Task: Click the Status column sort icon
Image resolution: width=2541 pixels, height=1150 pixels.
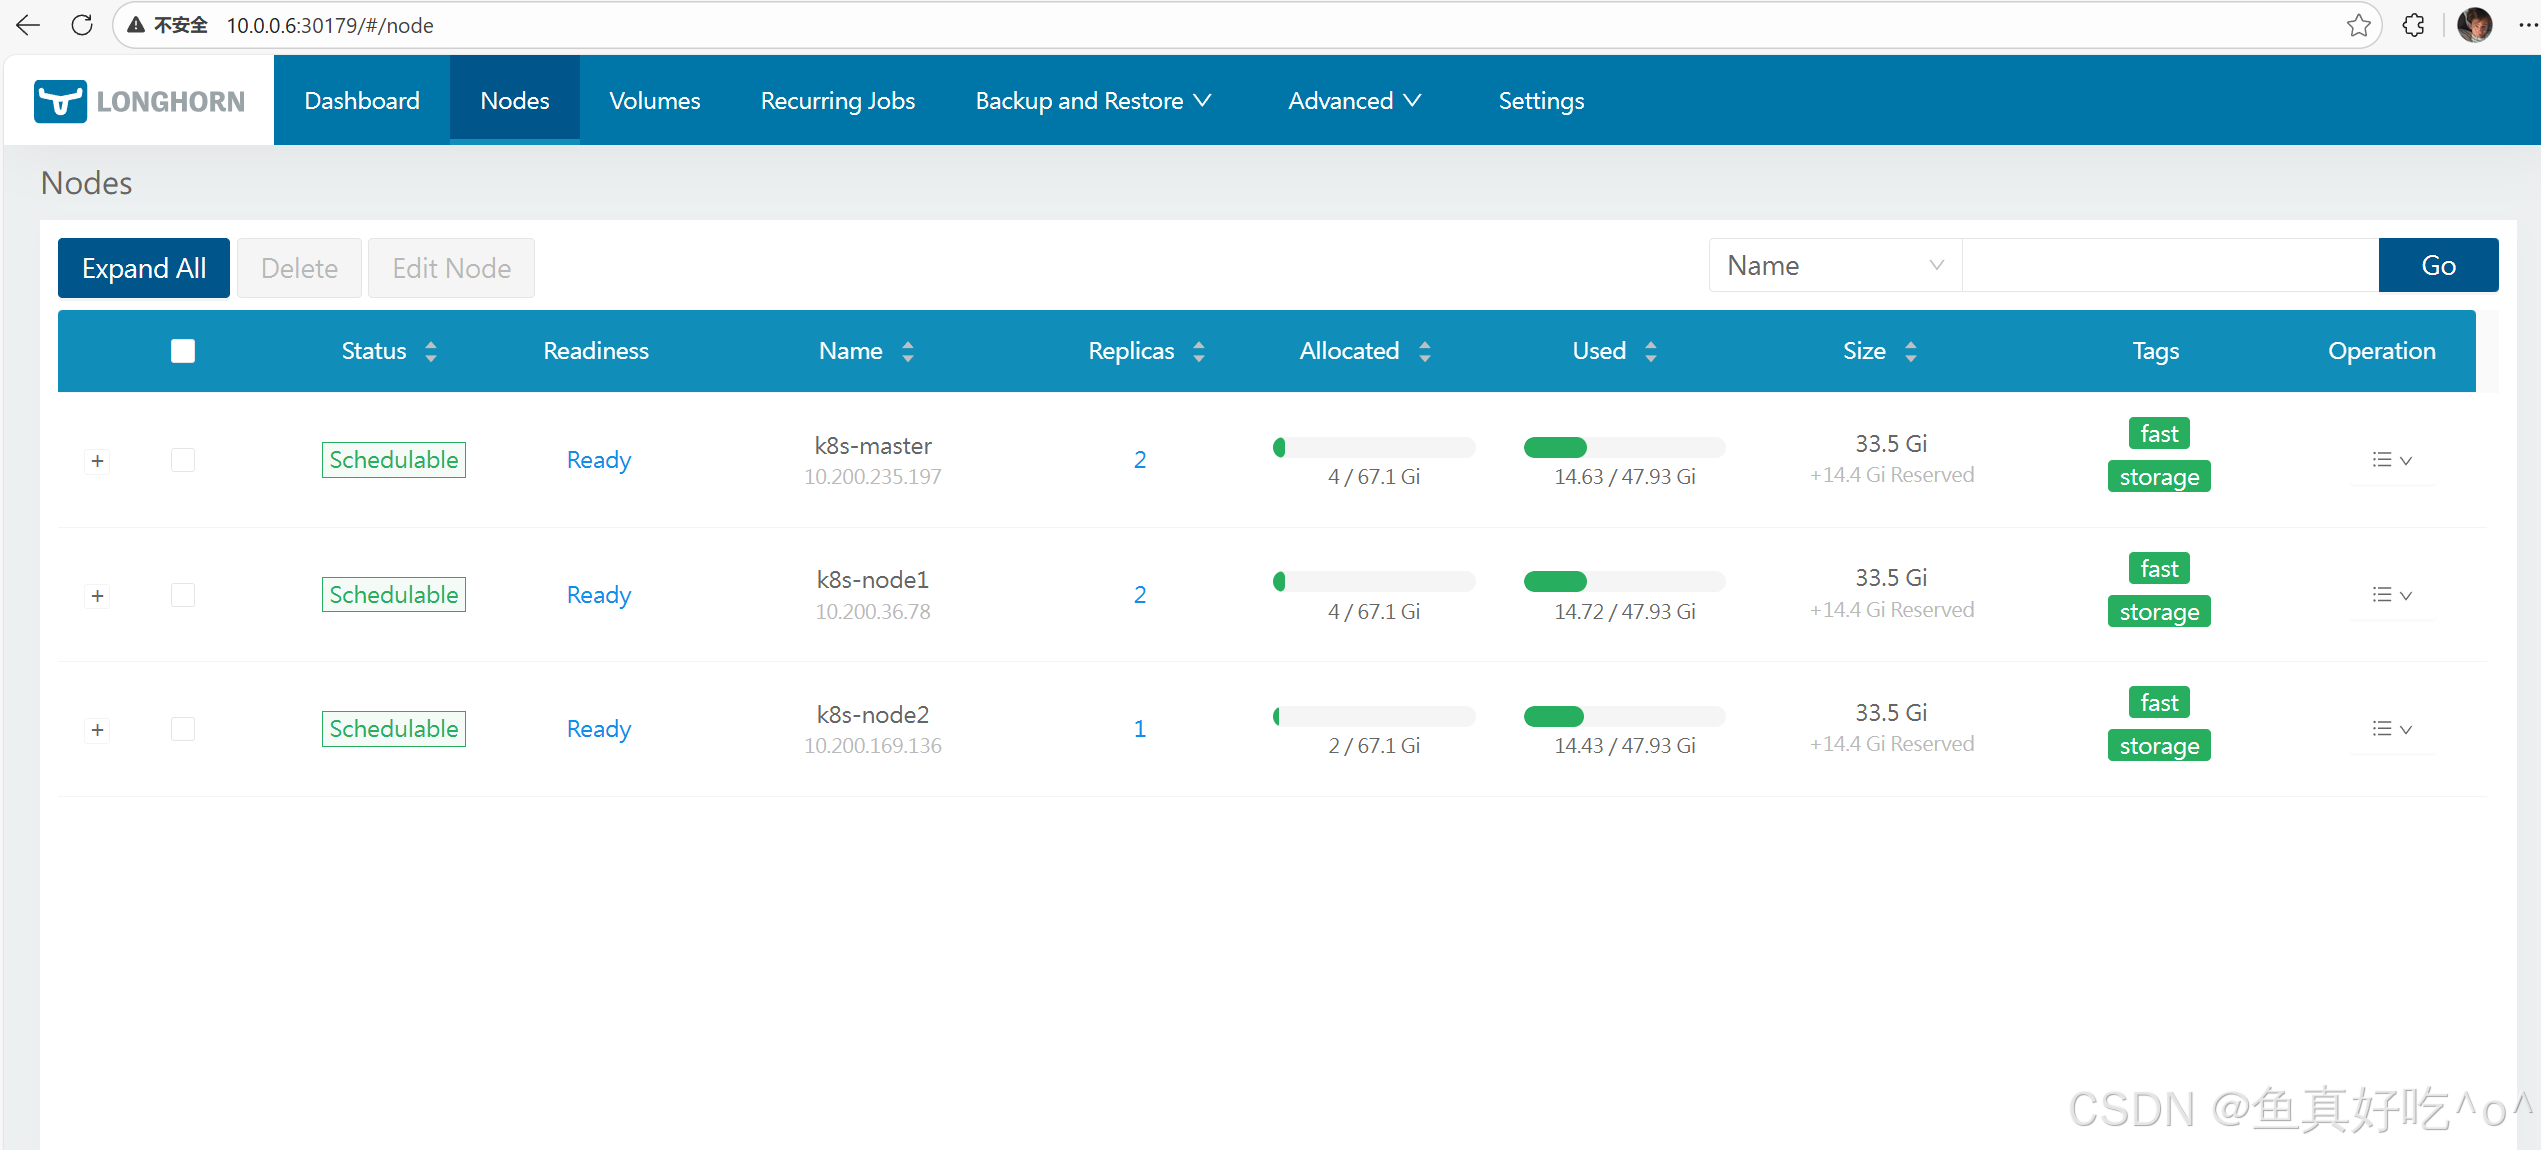Action: click(431, 351)
